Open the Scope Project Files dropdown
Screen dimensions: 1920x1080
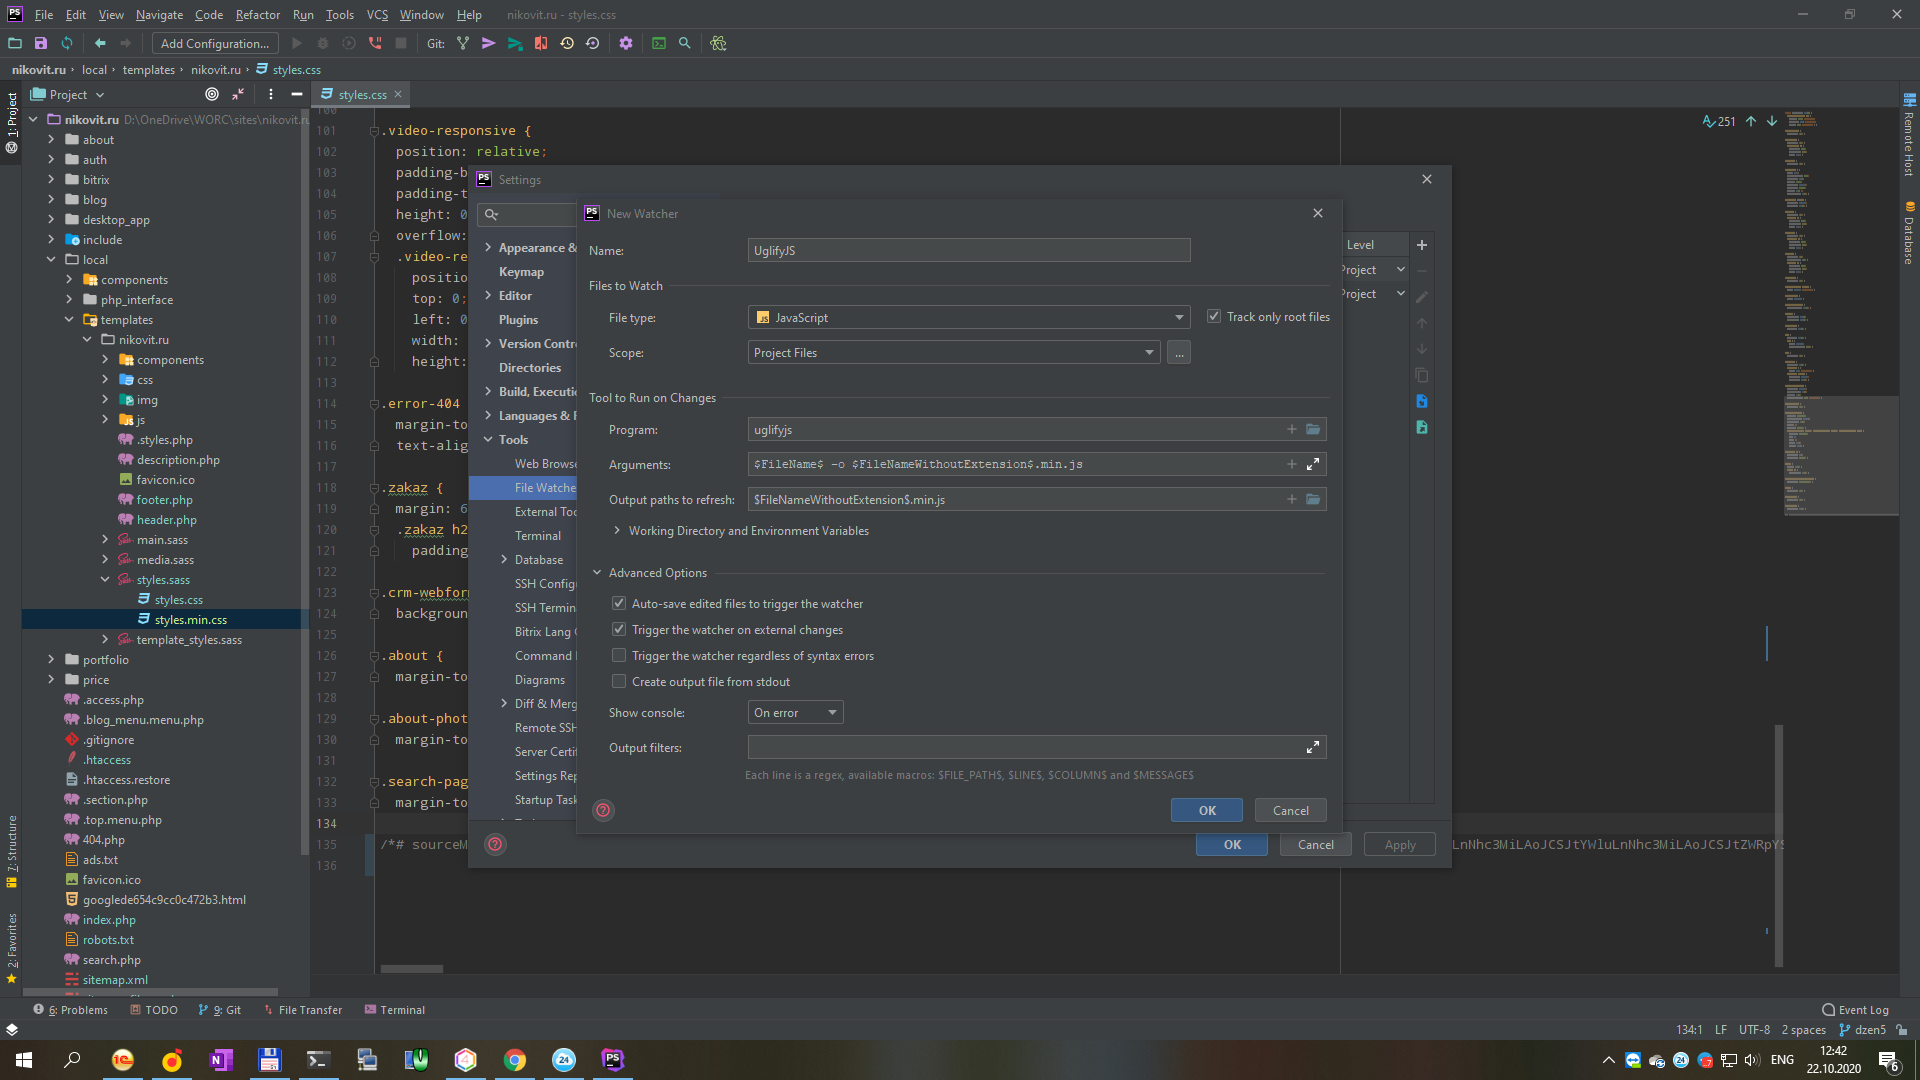[x=954, y=352]
